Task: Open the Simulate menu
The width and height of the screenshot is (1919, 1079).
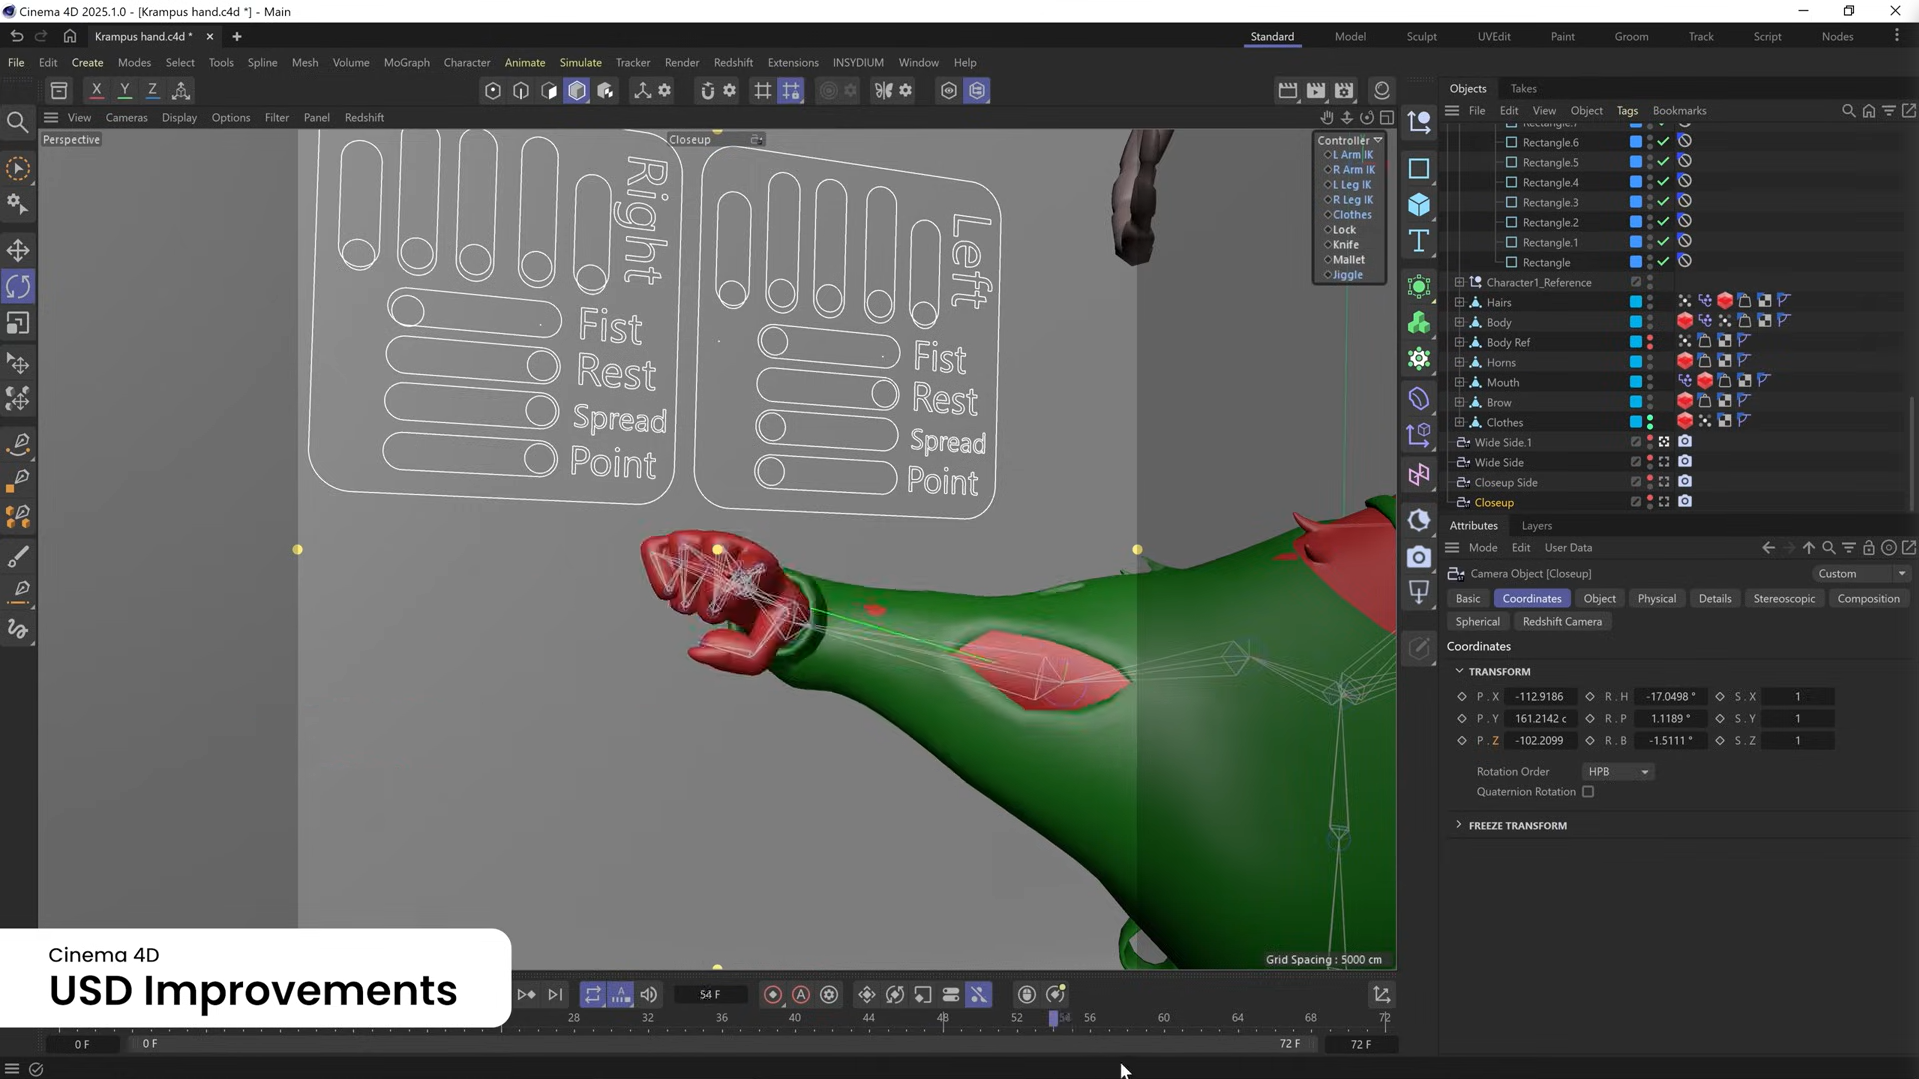Action: pyautogui.click(x=580, y=62)
